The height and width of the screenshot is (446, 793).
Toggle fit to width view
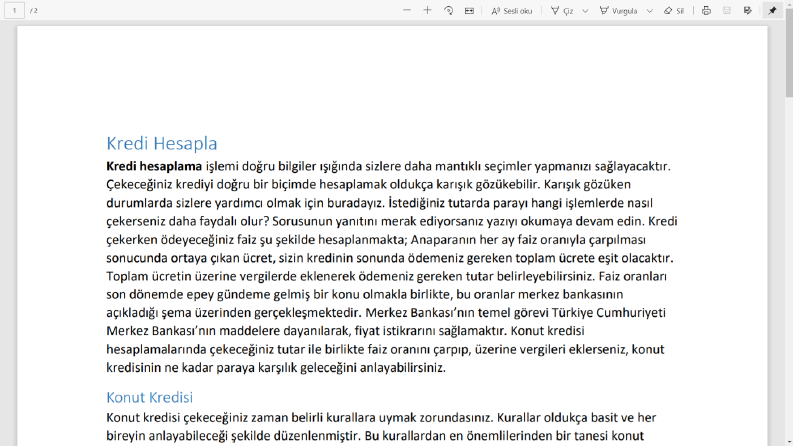tap(469, 10)
